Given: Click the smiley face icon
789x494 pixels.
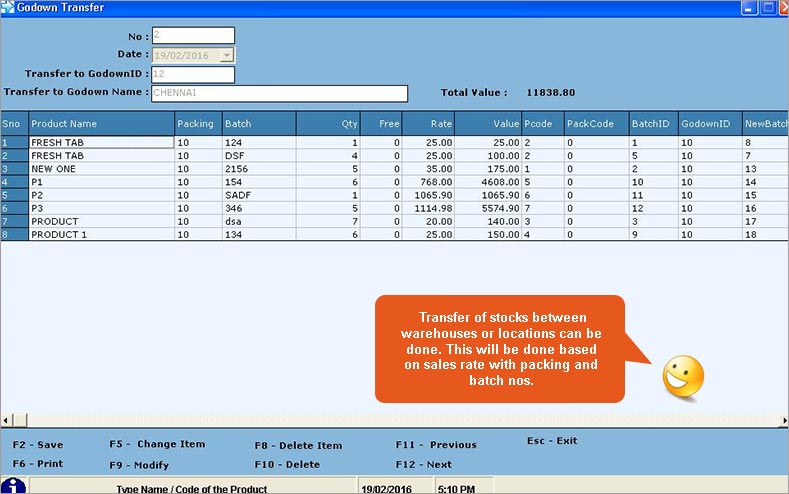Looking at the screenshot, I should [x=684, y=374].
